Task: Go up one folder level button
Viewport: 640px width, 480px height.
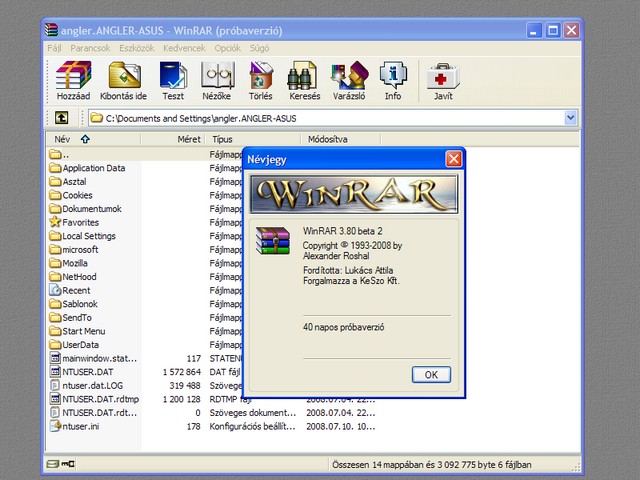Action: [x=62, y=118]
